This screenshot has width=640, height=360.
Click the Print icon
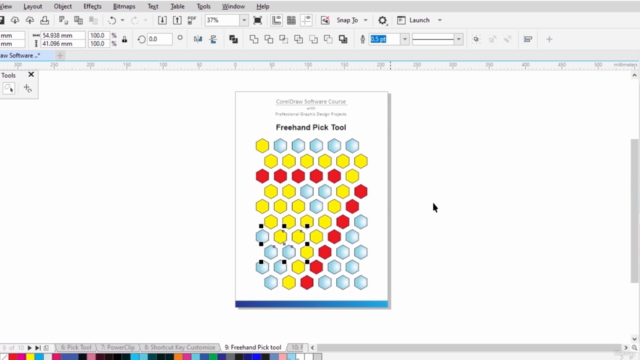coord(44,20)
